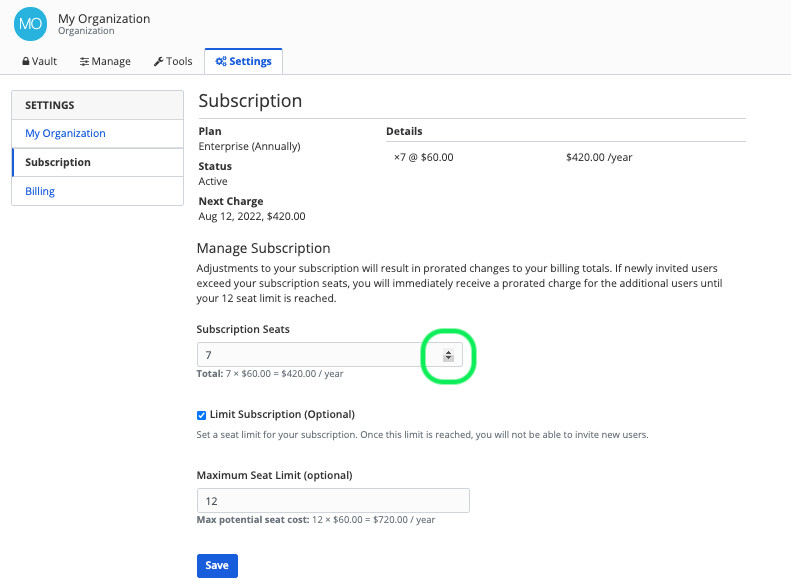
Task: Open the Vault tab
Action: (40, 62)
